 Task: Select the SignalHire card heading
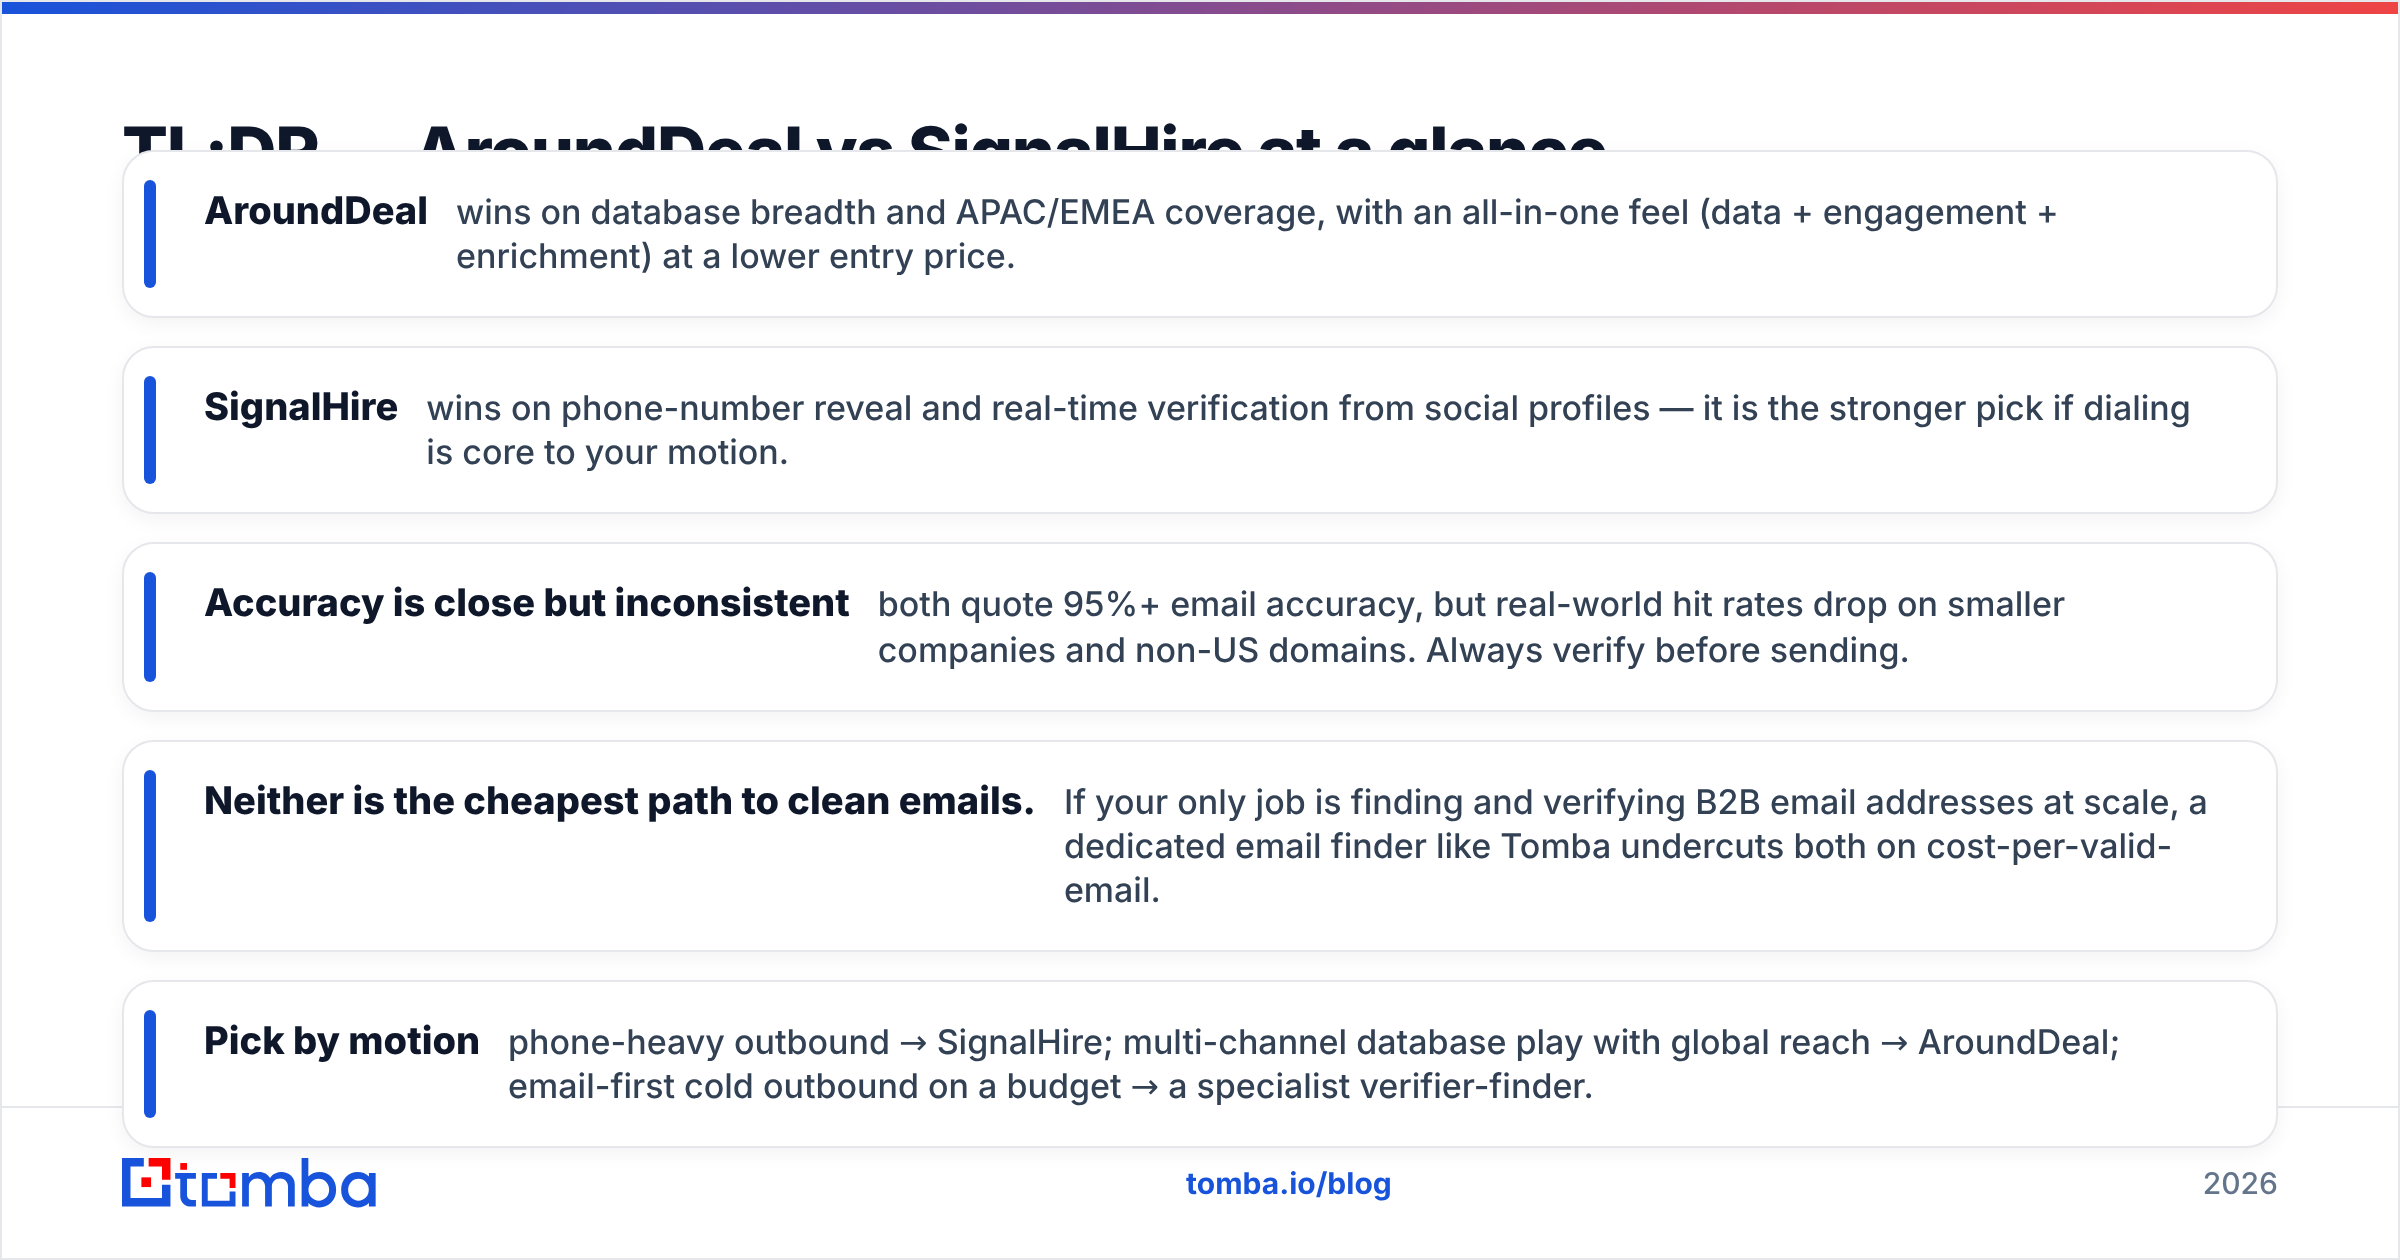[301, 408]
